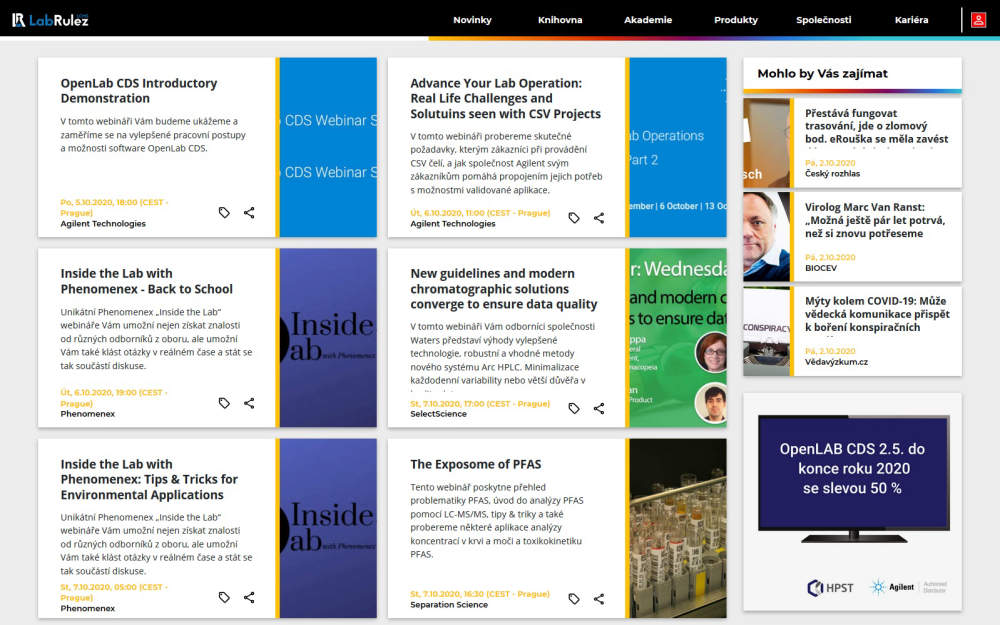Open the Produkty menu
The image size is (1000, 625).
point(736,20)
